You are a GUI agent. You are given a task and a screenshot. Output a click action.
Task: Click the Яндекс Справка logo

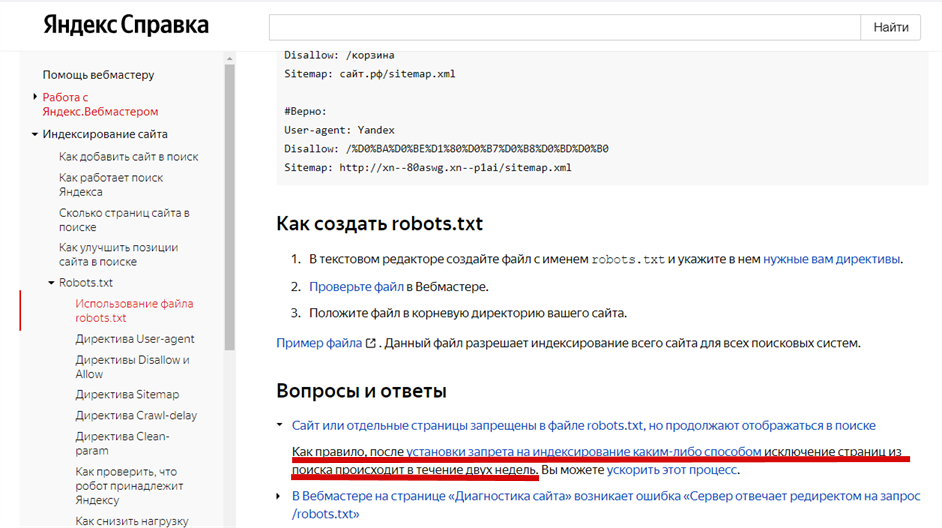click(x=126, y=25)
